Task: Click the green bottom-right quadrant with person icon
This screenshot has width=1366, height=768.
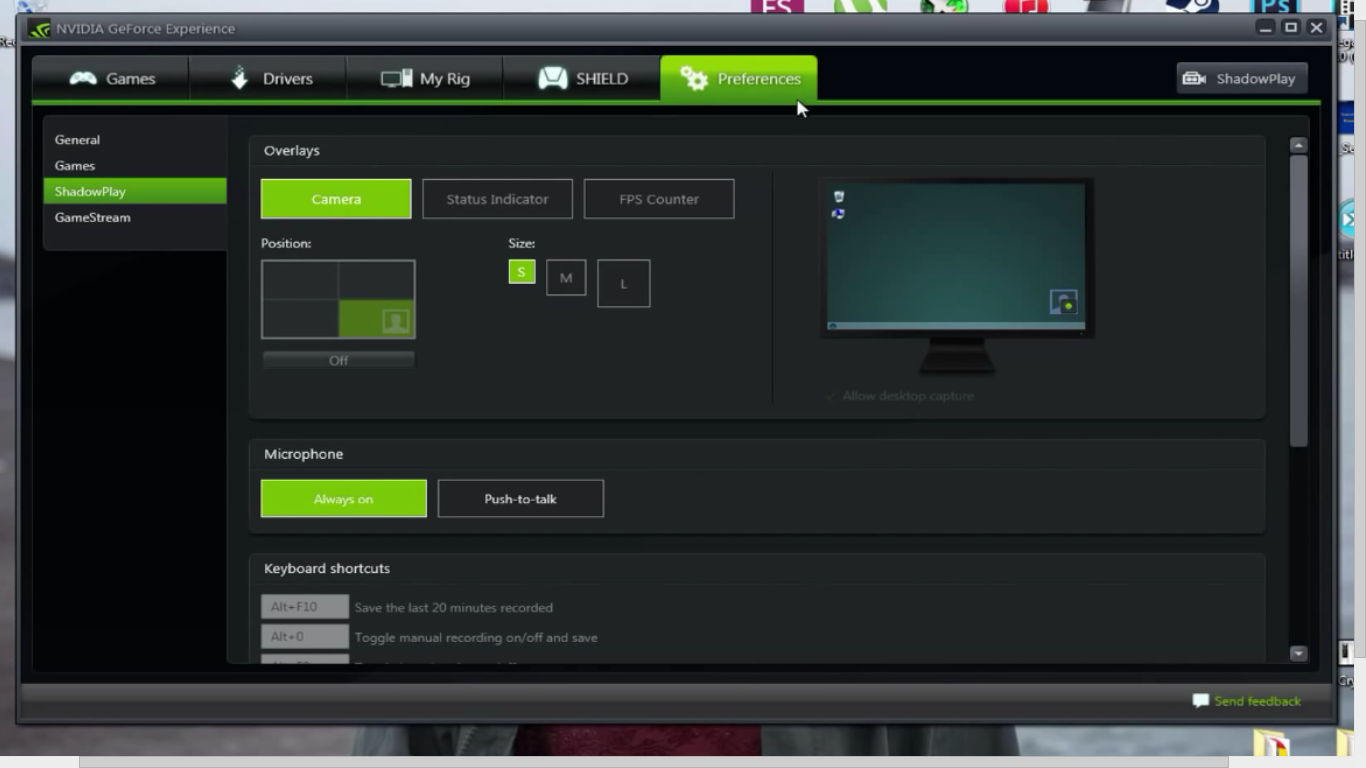Action: tap(376, 318)
